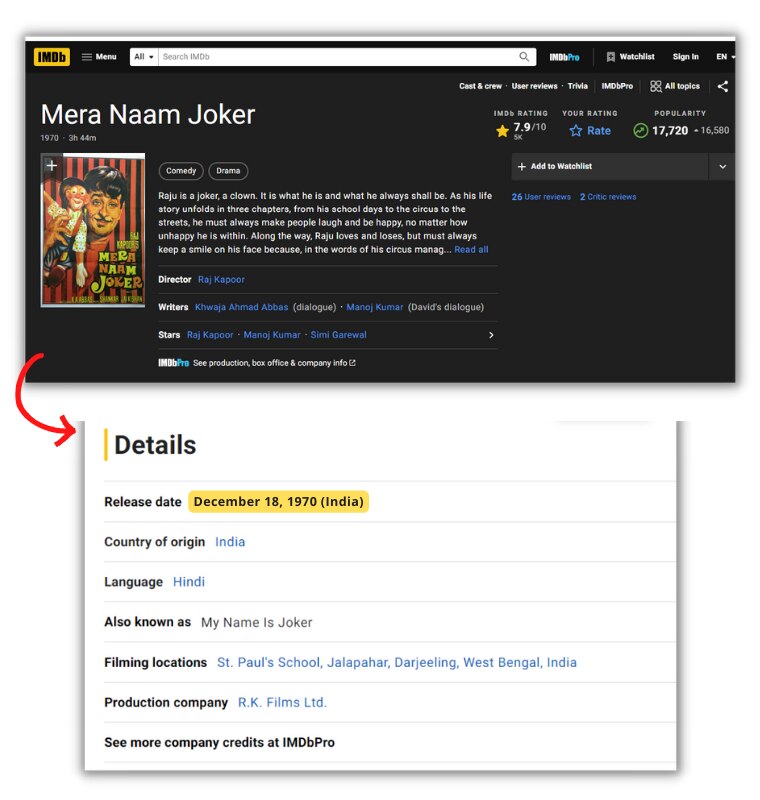760x800 pixels.
Task: Click inside the Search IMDb field
Action: 335,57
